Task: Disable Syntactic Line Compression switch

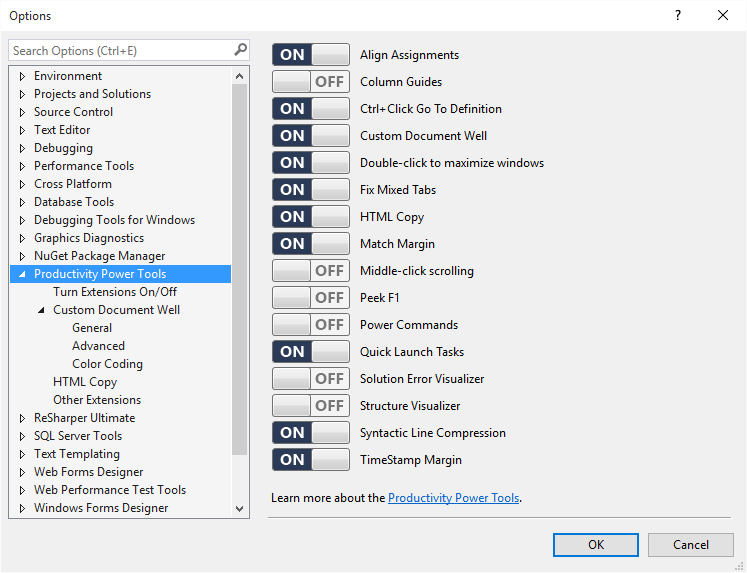Action: pyautogui.click(x=311, y=432)
